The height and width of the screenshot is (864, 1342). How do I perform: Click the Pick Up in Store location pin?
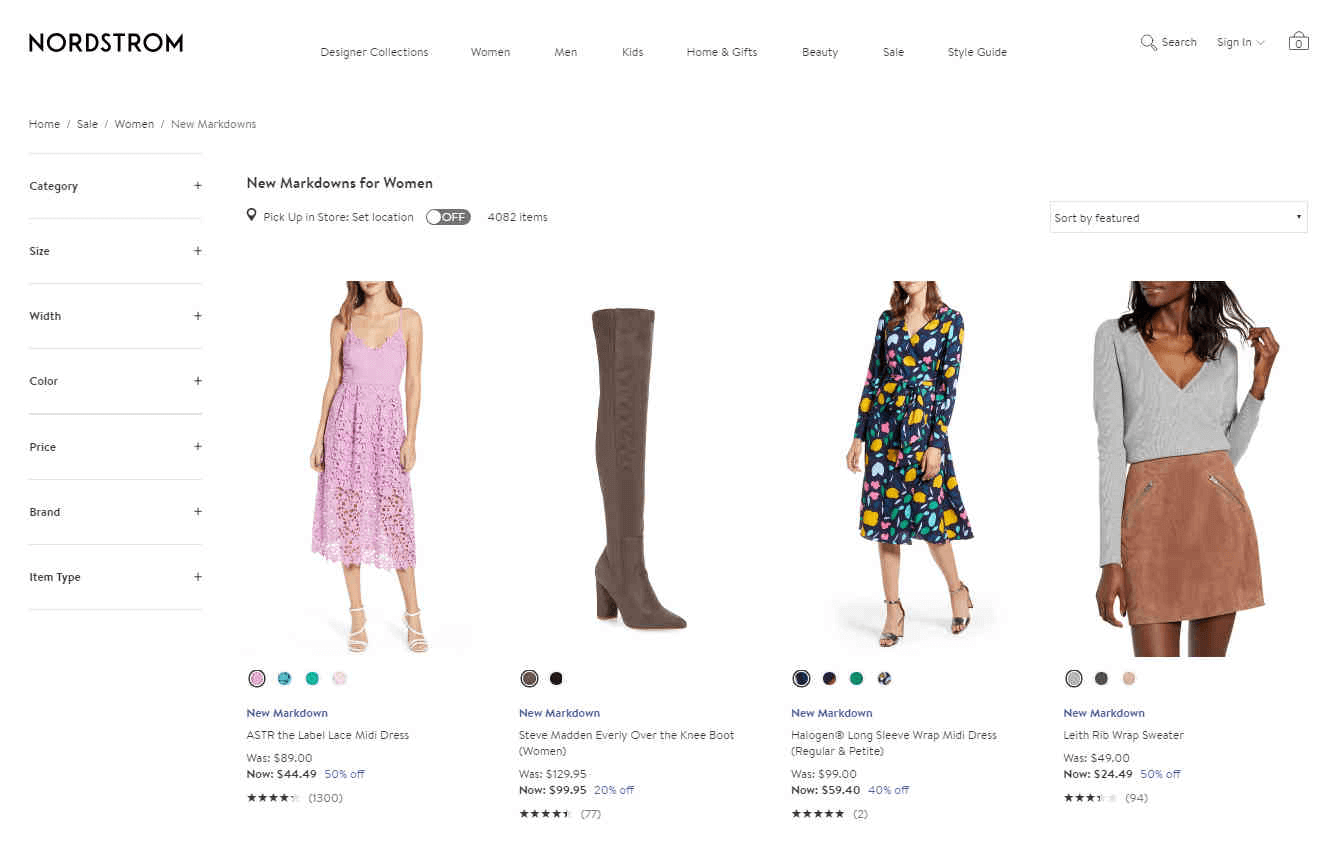pyautogui.click(x=252, y=215)
